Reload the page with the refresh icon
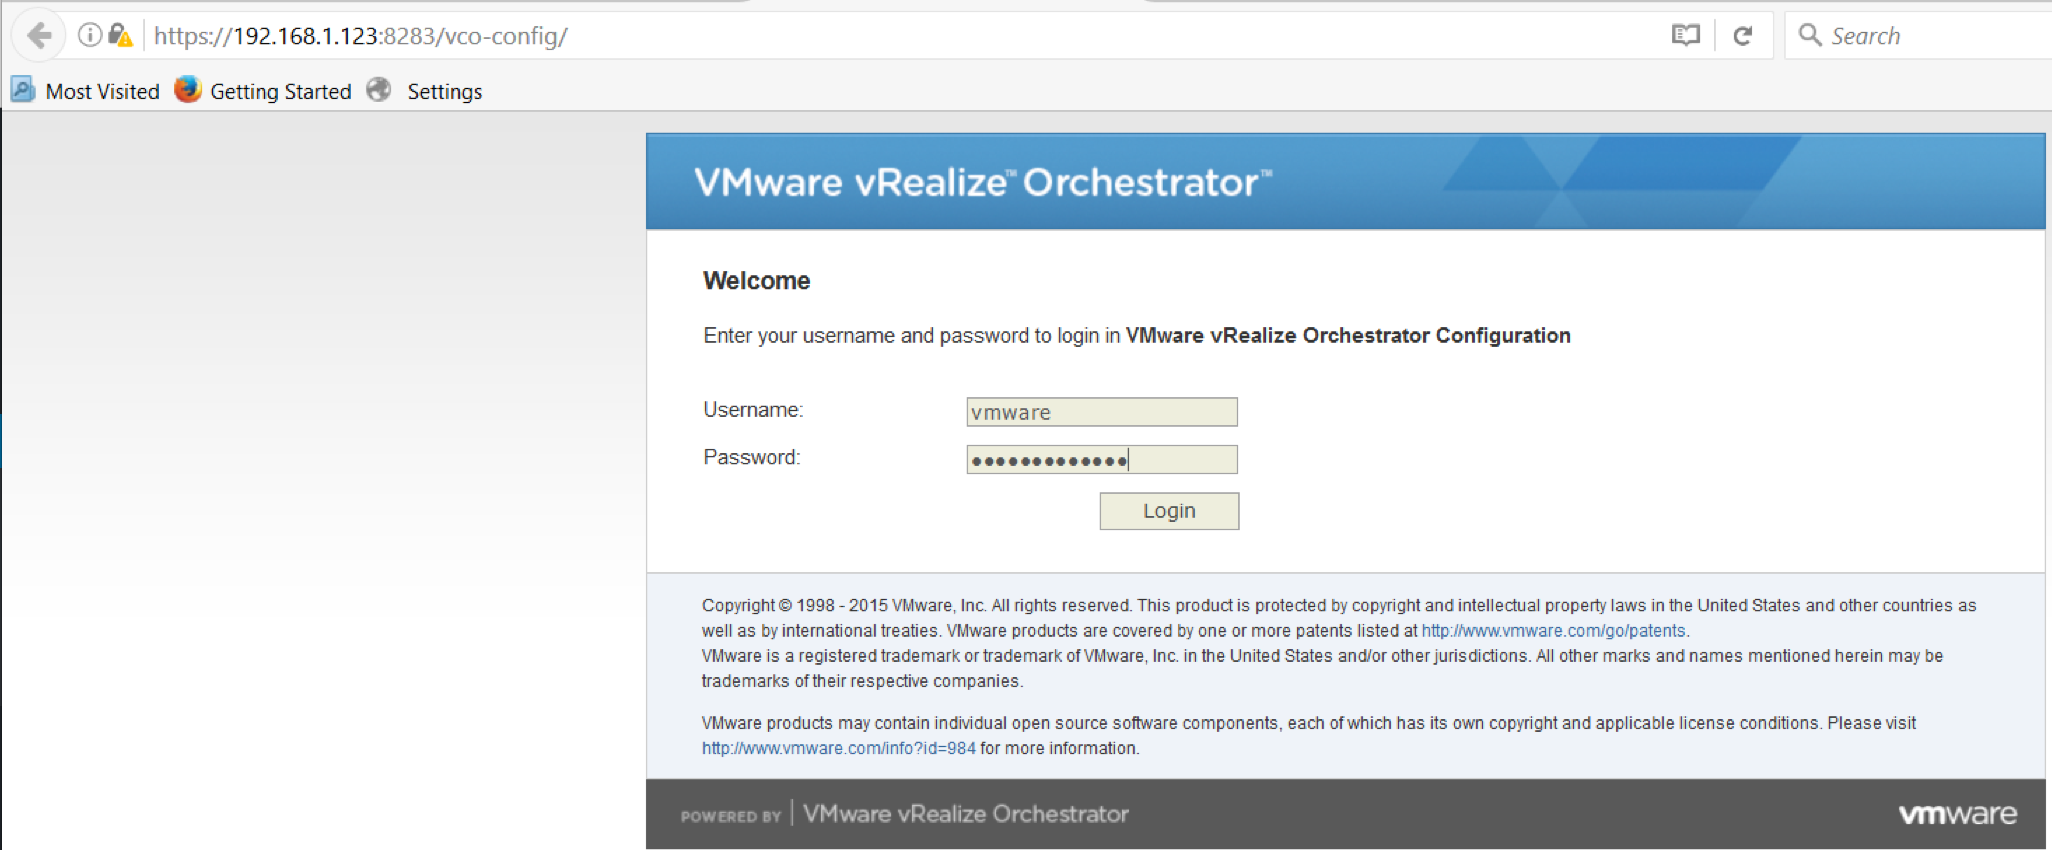This screenshot has height=850, width=2052. click(x=1743, y=36)
